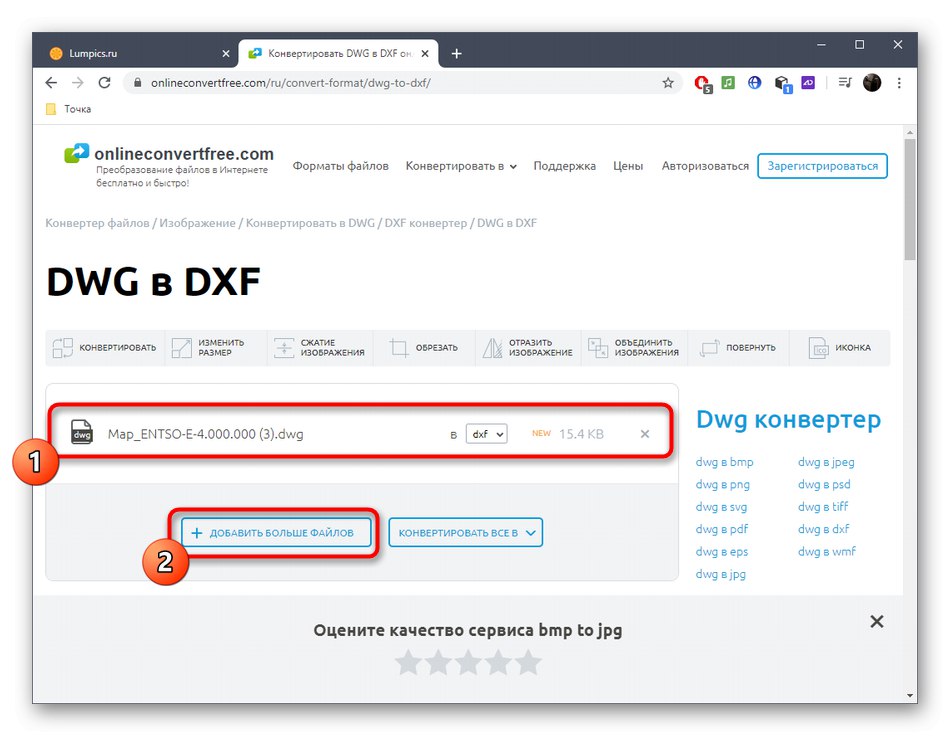Close the rating prompt banner
950x736 pixels.
tap(877, 622)
